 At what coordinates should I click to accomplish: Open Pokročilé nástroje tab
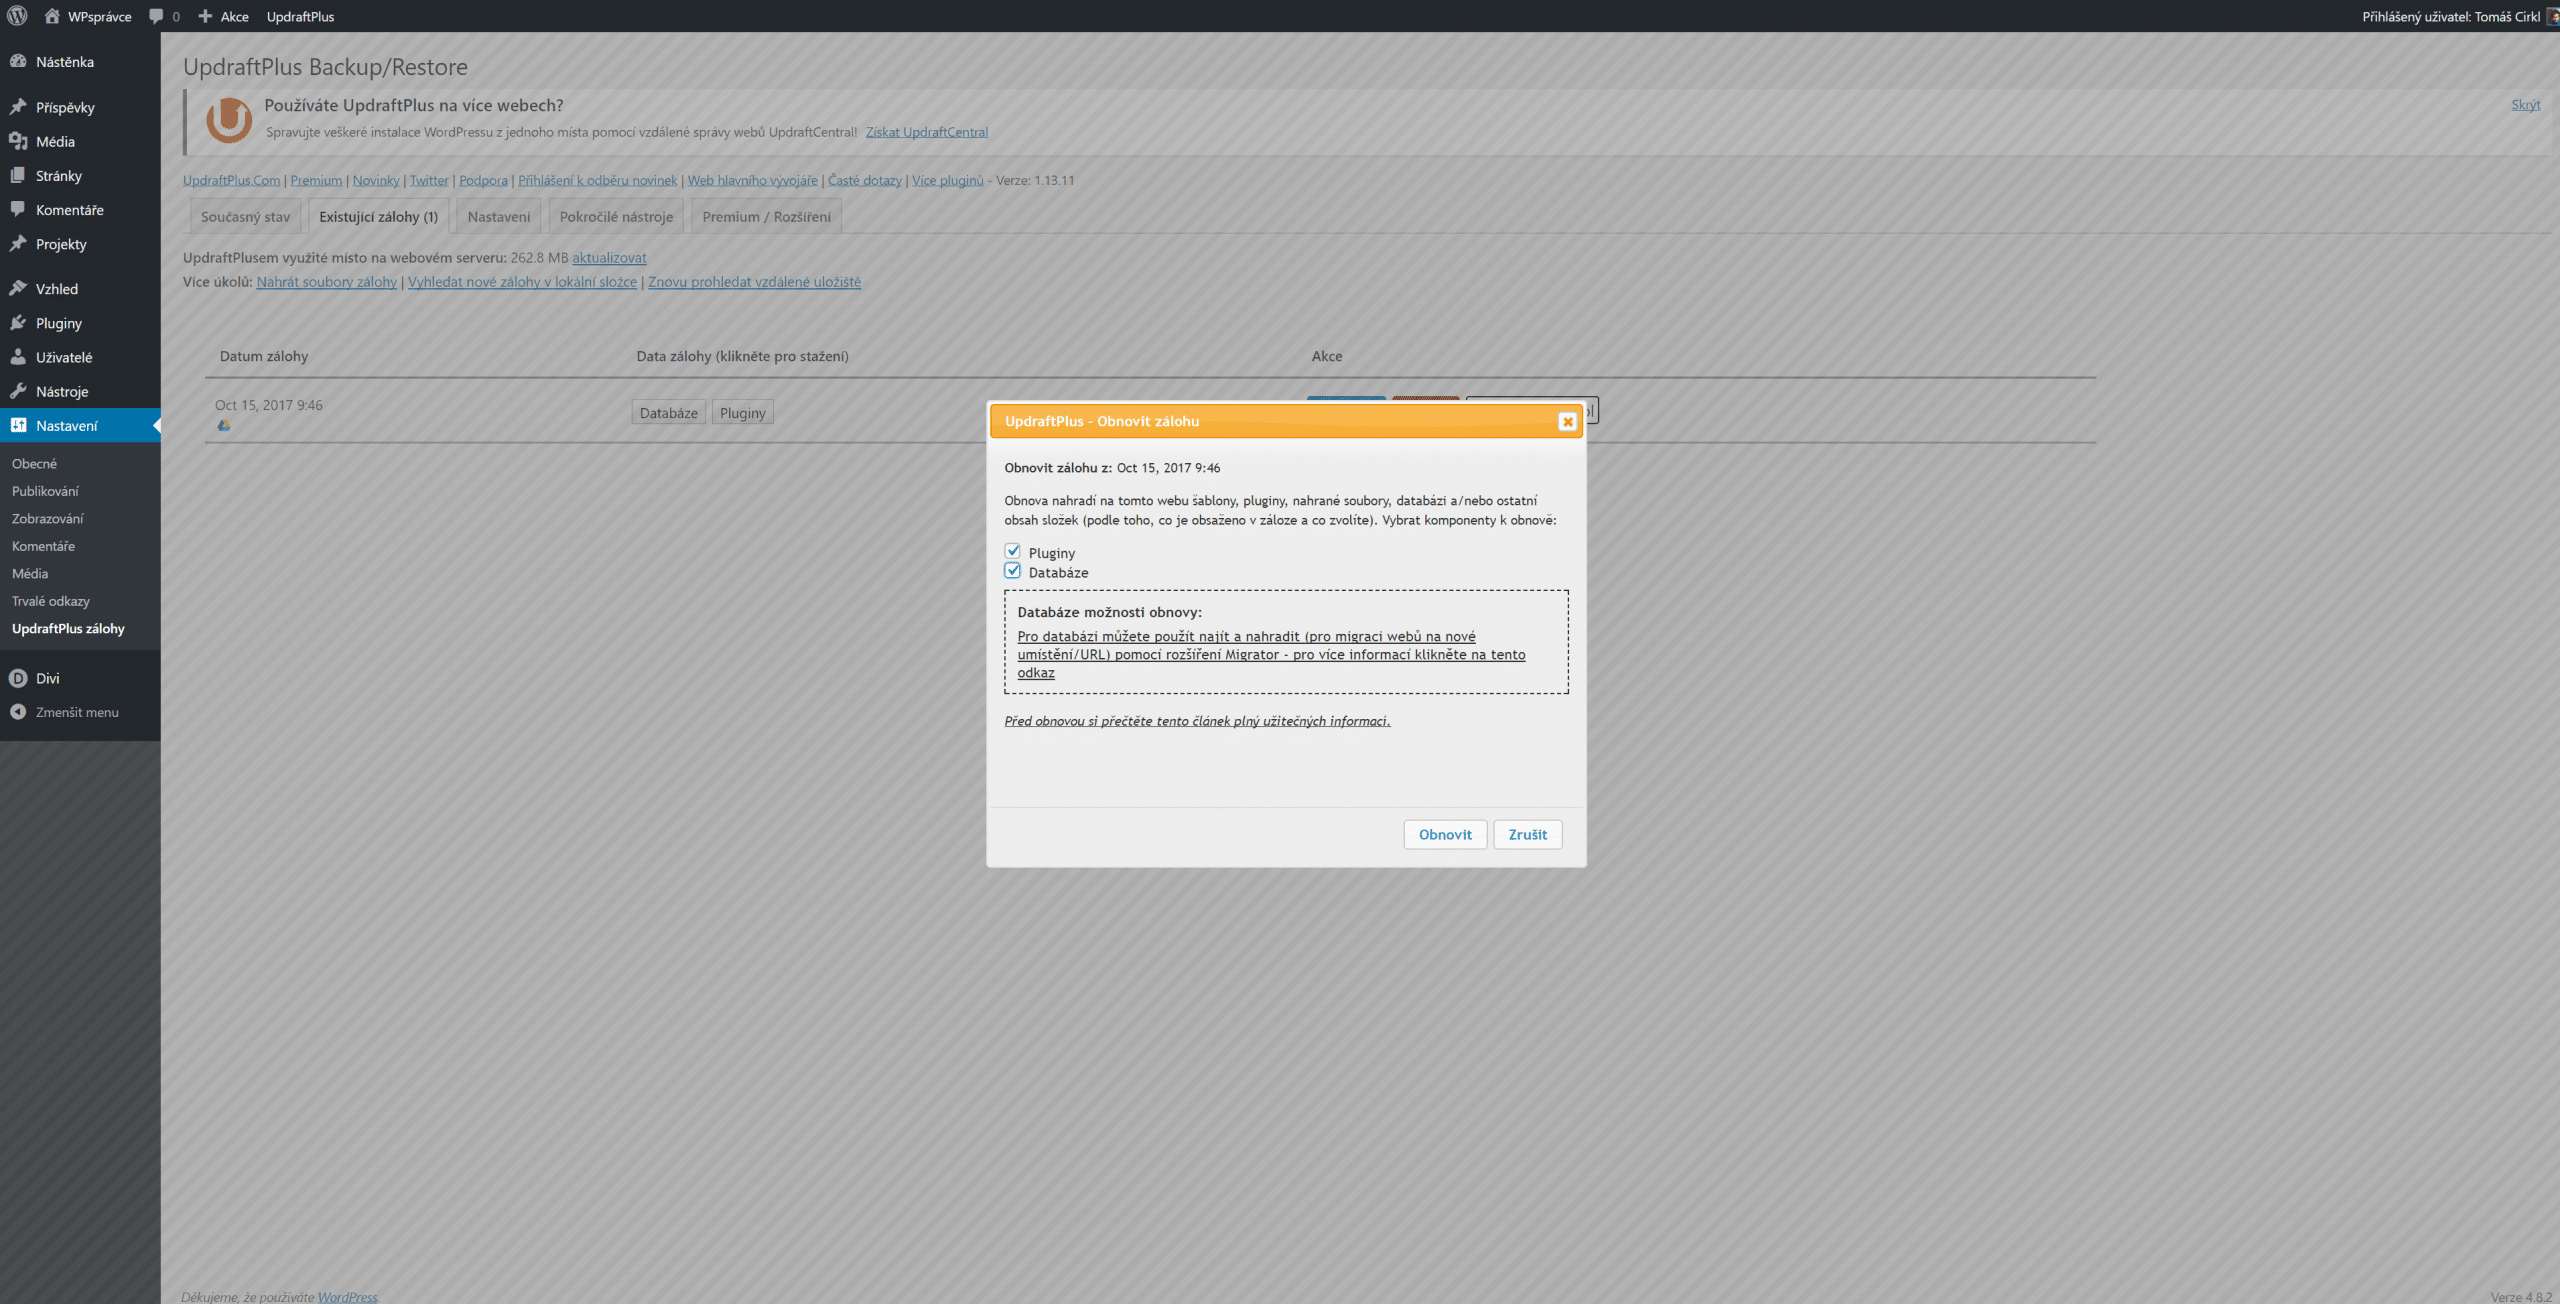point(616,216)
